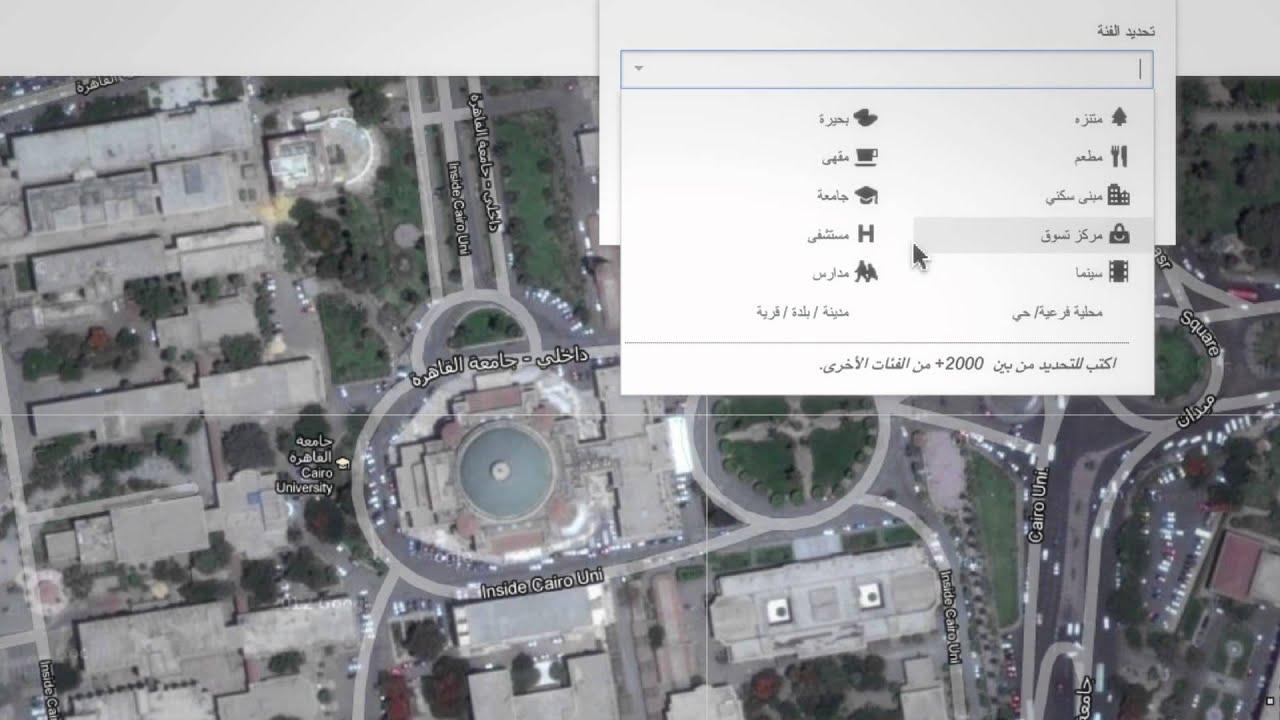Viewport: 1280px width, 720px height.
Task: Click the Square road label on map
Action: (x=1199, y=331)
